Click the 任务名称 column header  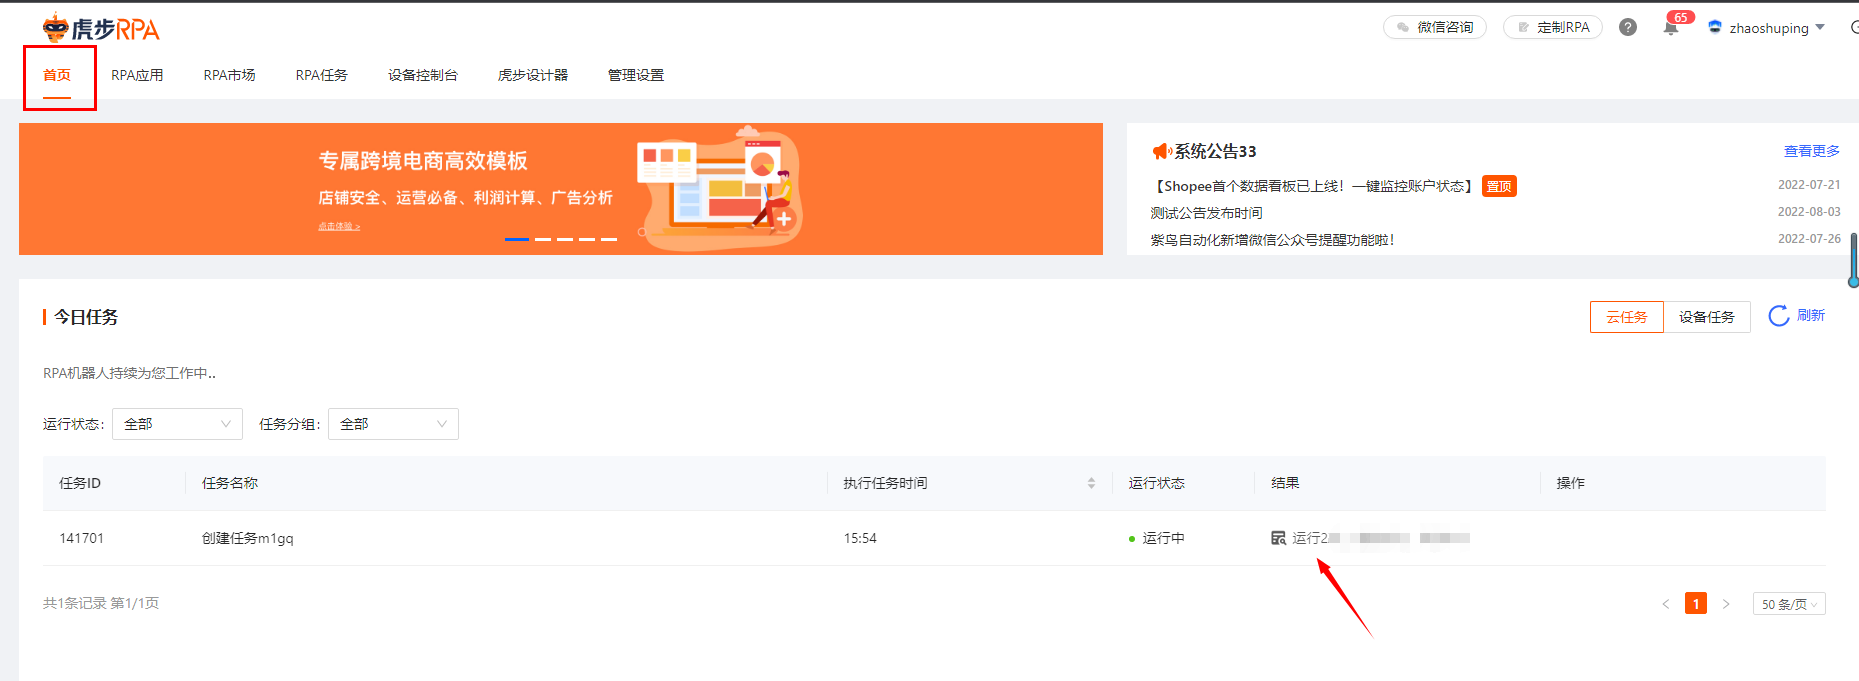coord(230,483)
